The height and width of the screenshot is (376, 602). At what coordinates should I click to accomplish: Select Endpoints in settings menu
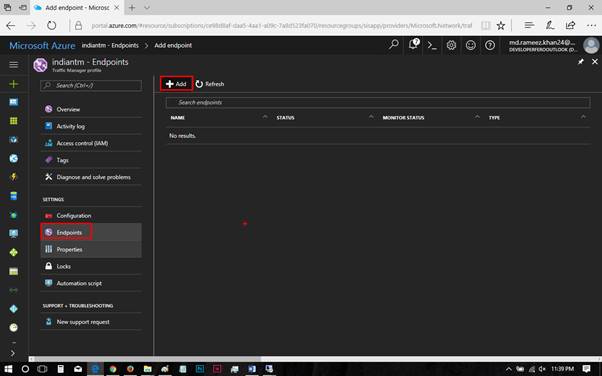coord(91,232)
